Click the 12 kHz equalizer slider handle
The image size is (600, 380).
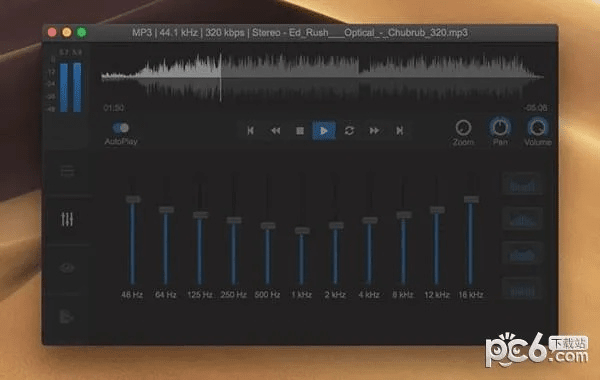[437, 210]
